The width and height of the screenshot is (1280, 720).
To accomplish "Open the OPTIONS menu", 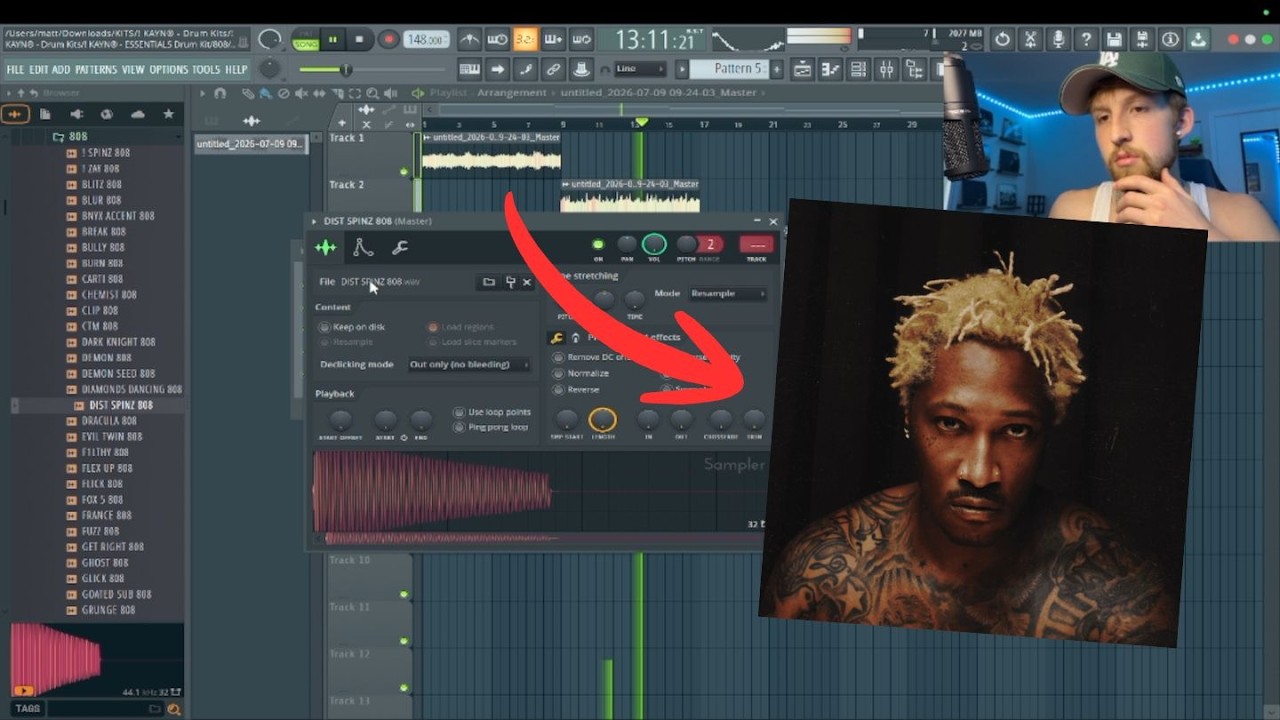I will click(x=169, y=70).
